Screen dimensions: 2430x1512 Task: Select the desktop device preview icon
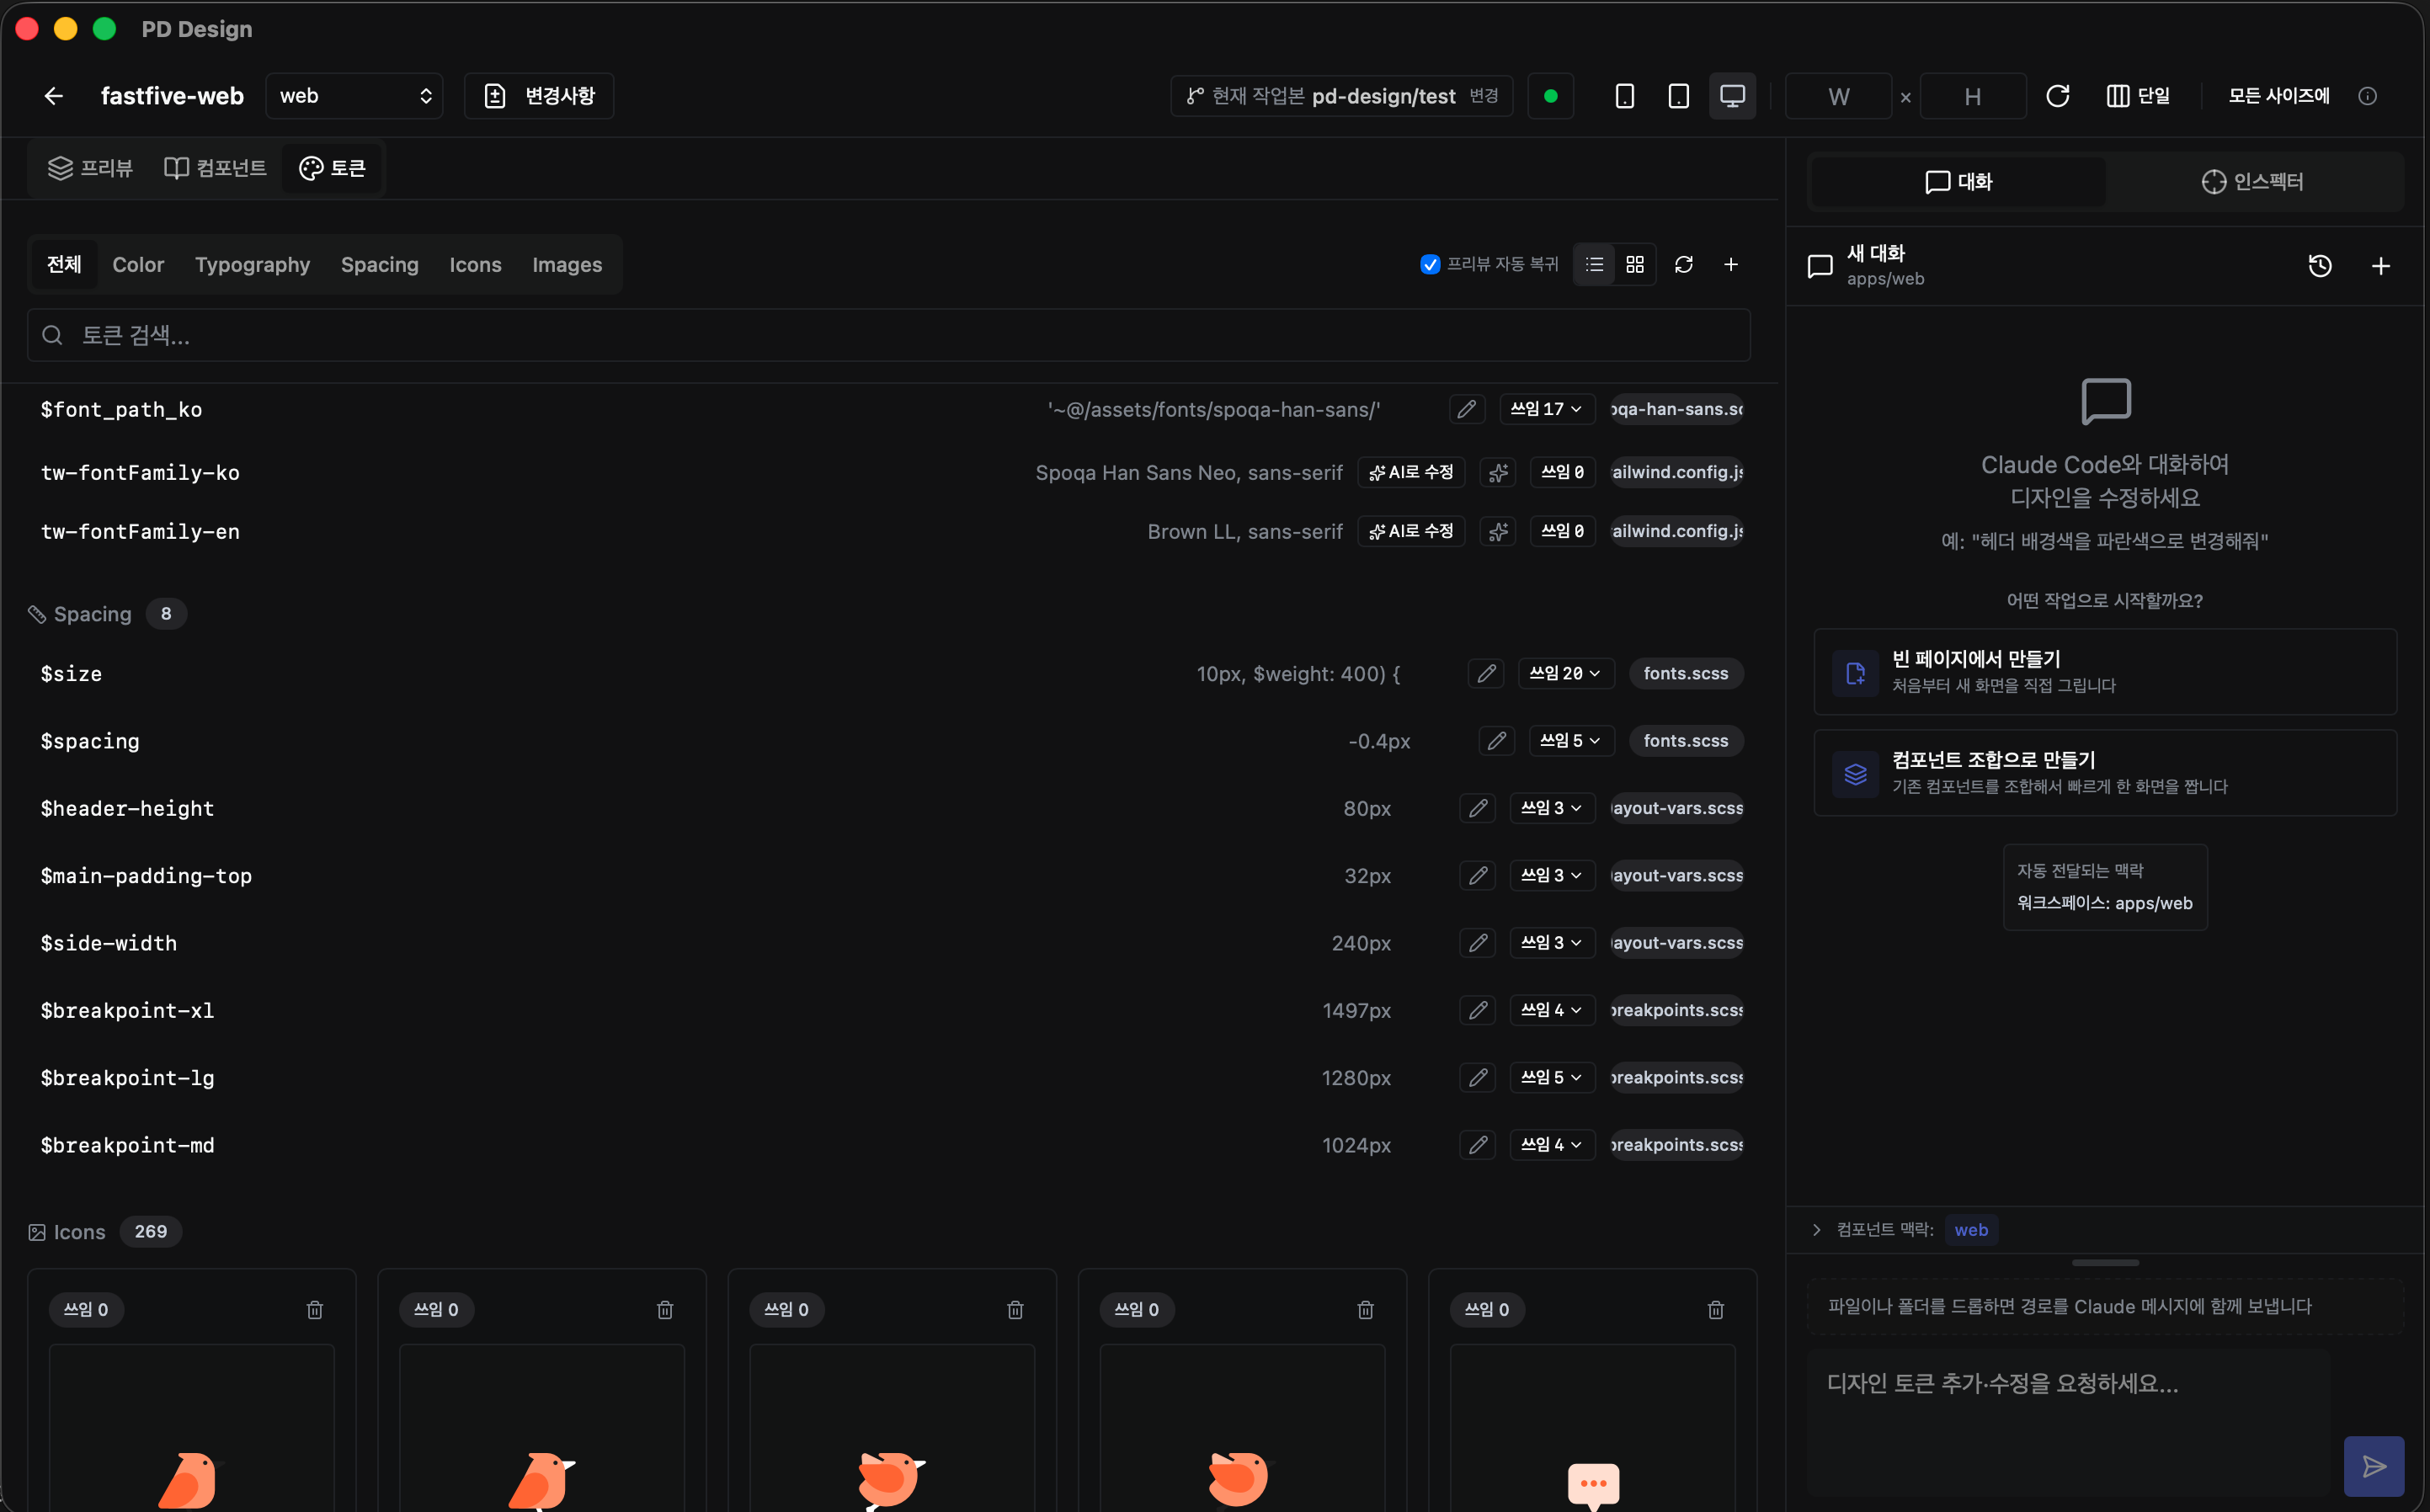[x=1732, y=96]
